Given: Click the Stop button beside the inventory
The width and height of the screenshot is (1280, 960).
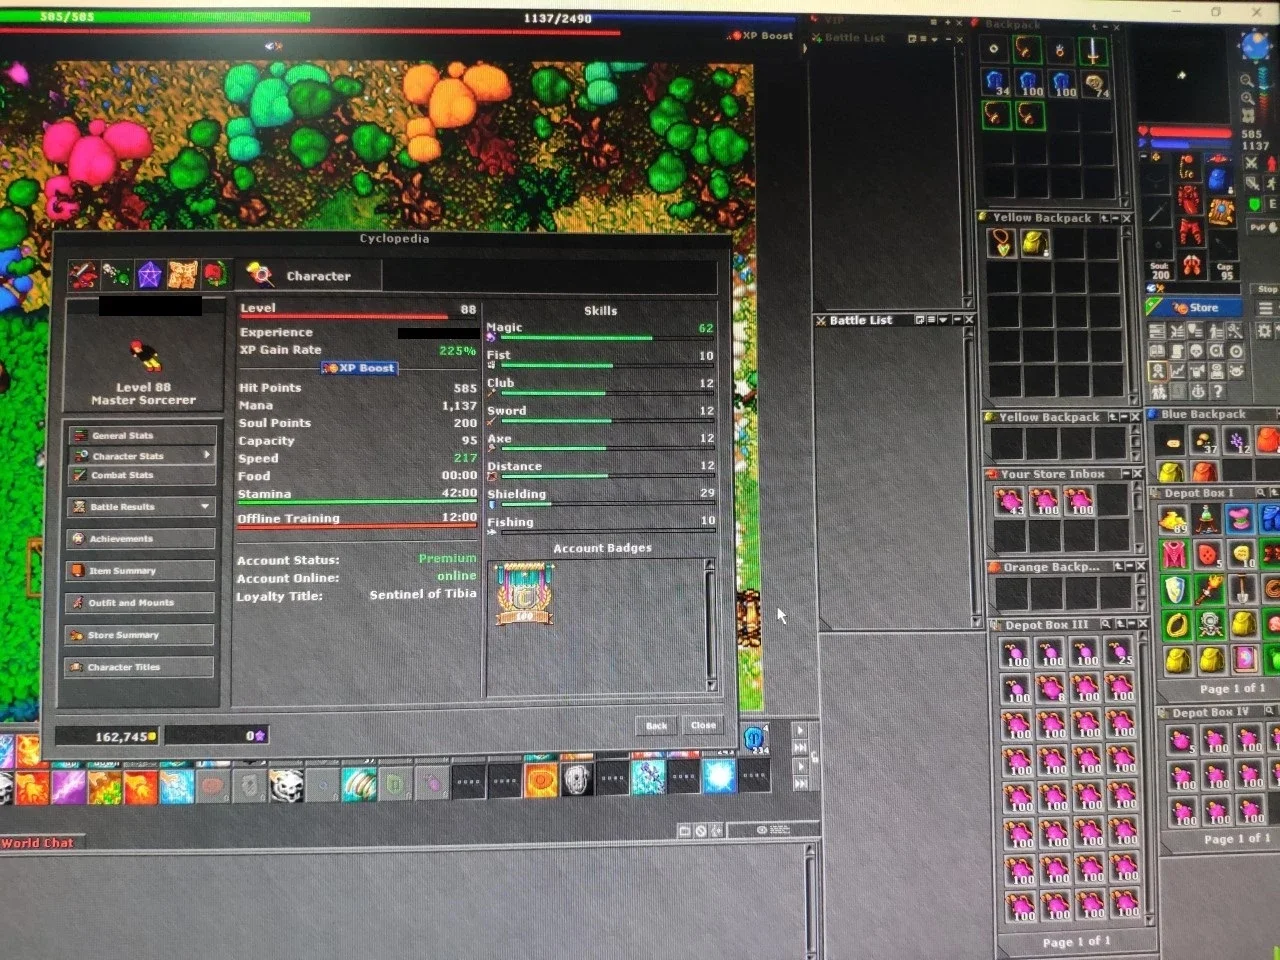Looking at the screenshot, I should (x=1267, y=289).
